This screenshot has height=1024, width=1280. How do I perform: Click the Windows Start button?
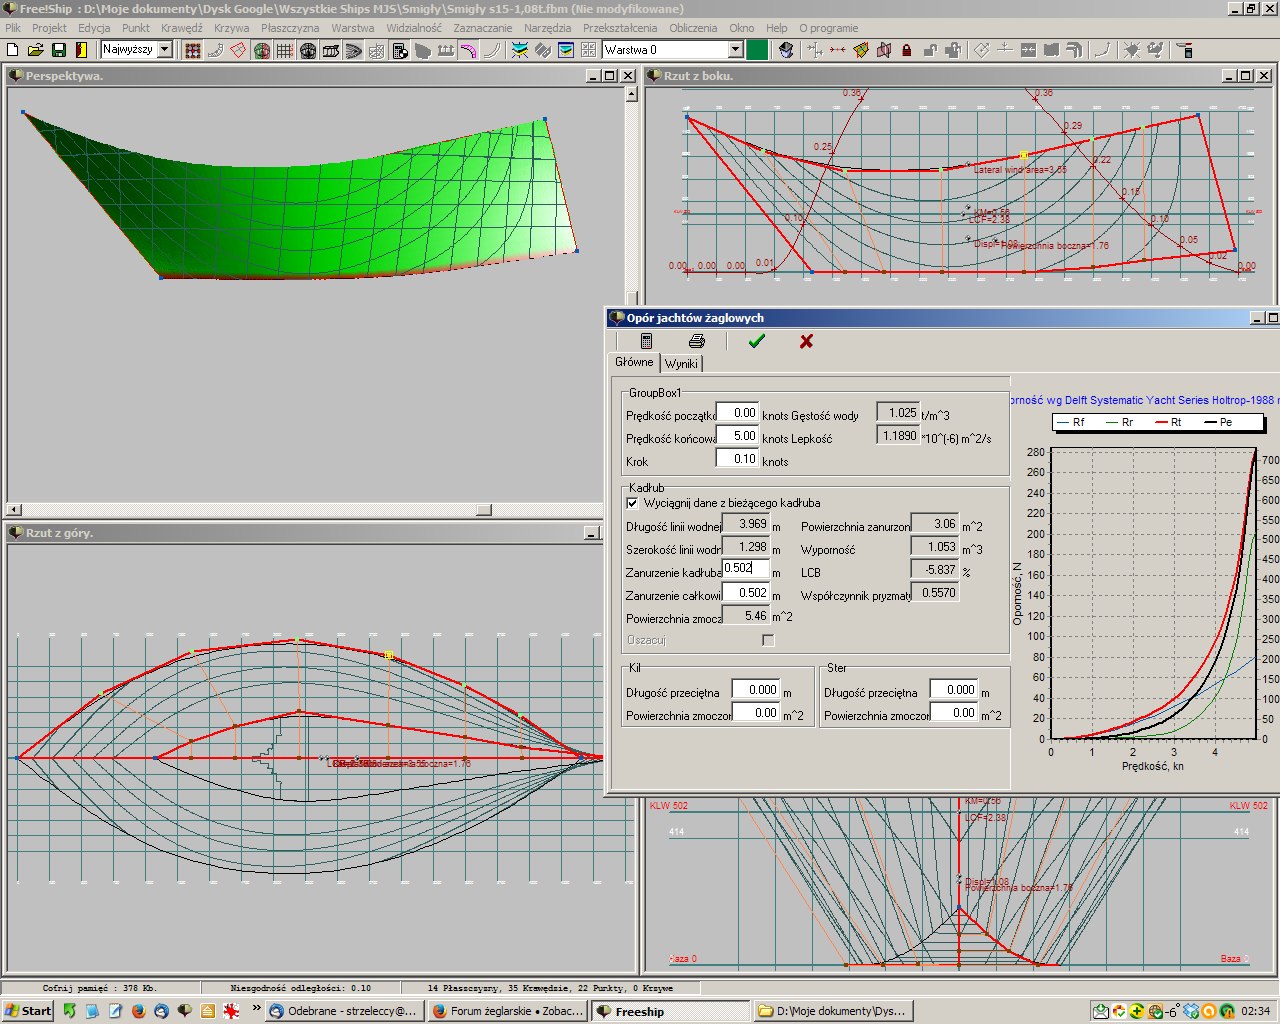[x=28, y=1011]
